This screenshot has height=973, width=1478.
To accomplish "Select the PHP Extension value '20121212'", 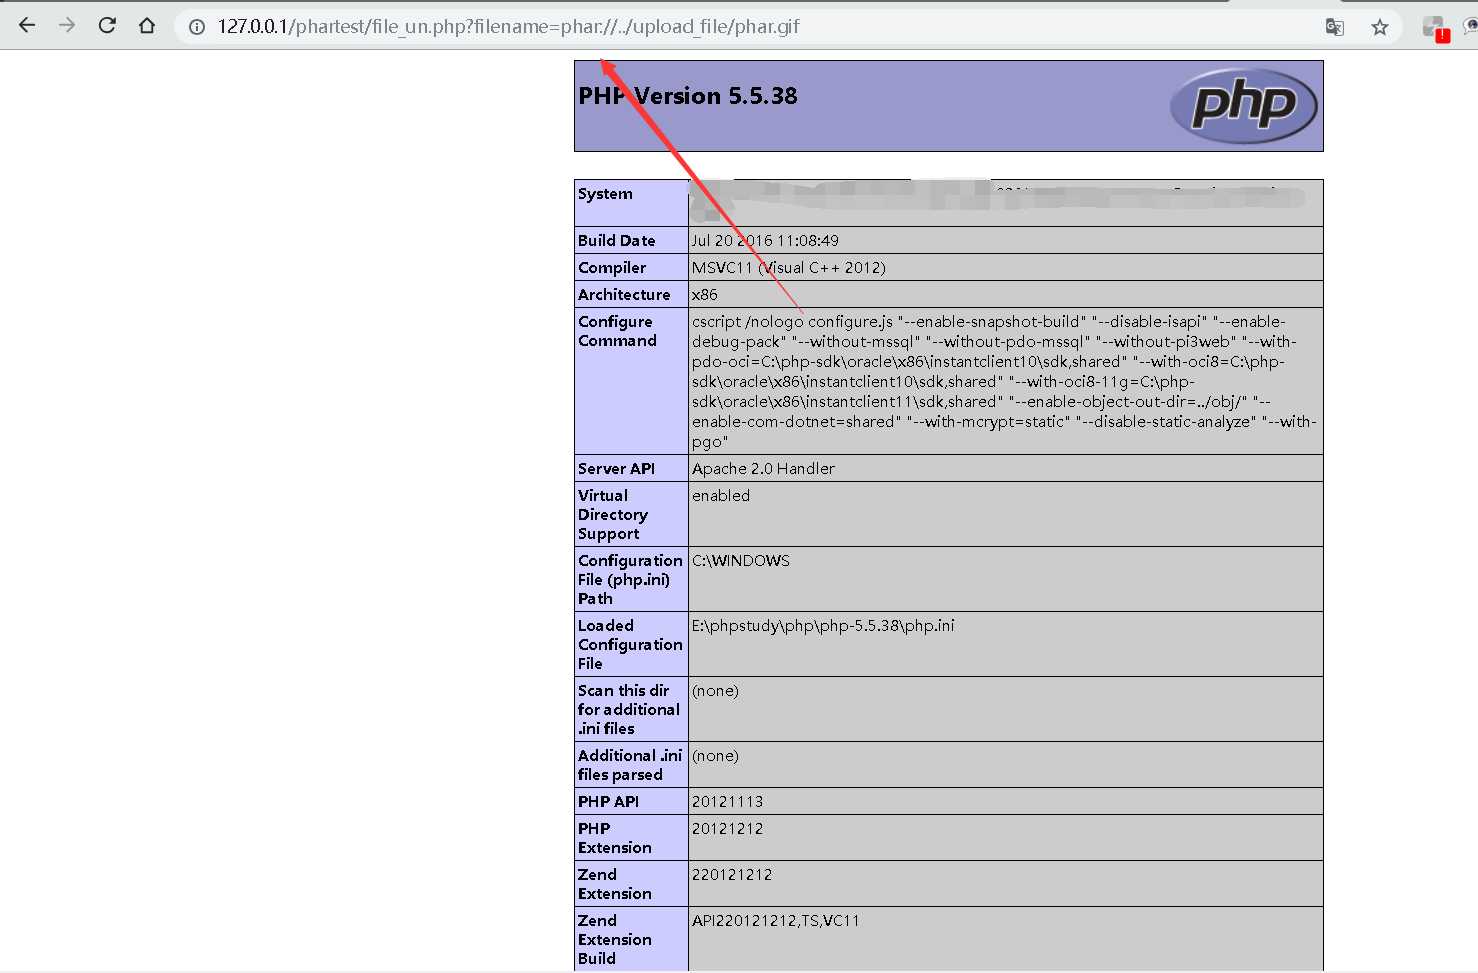I will tap(728, 829).
